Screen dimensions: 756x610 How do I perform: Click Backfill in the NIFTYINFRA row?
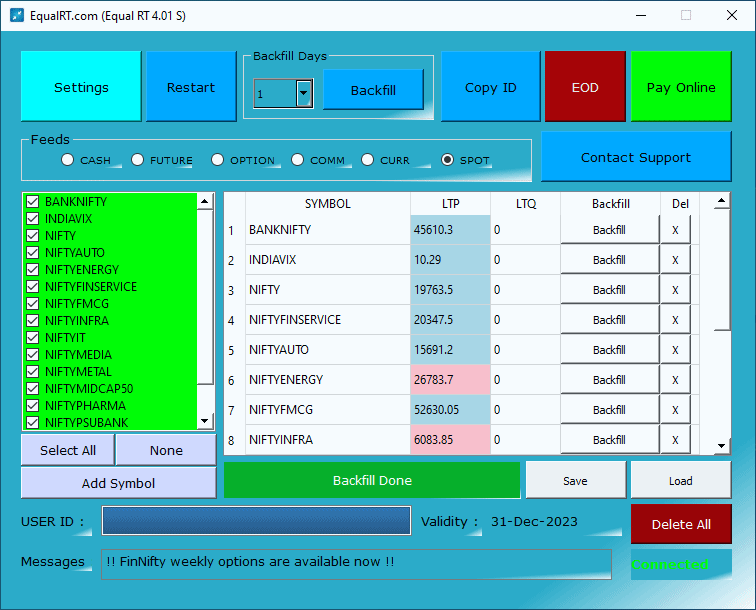609,439
